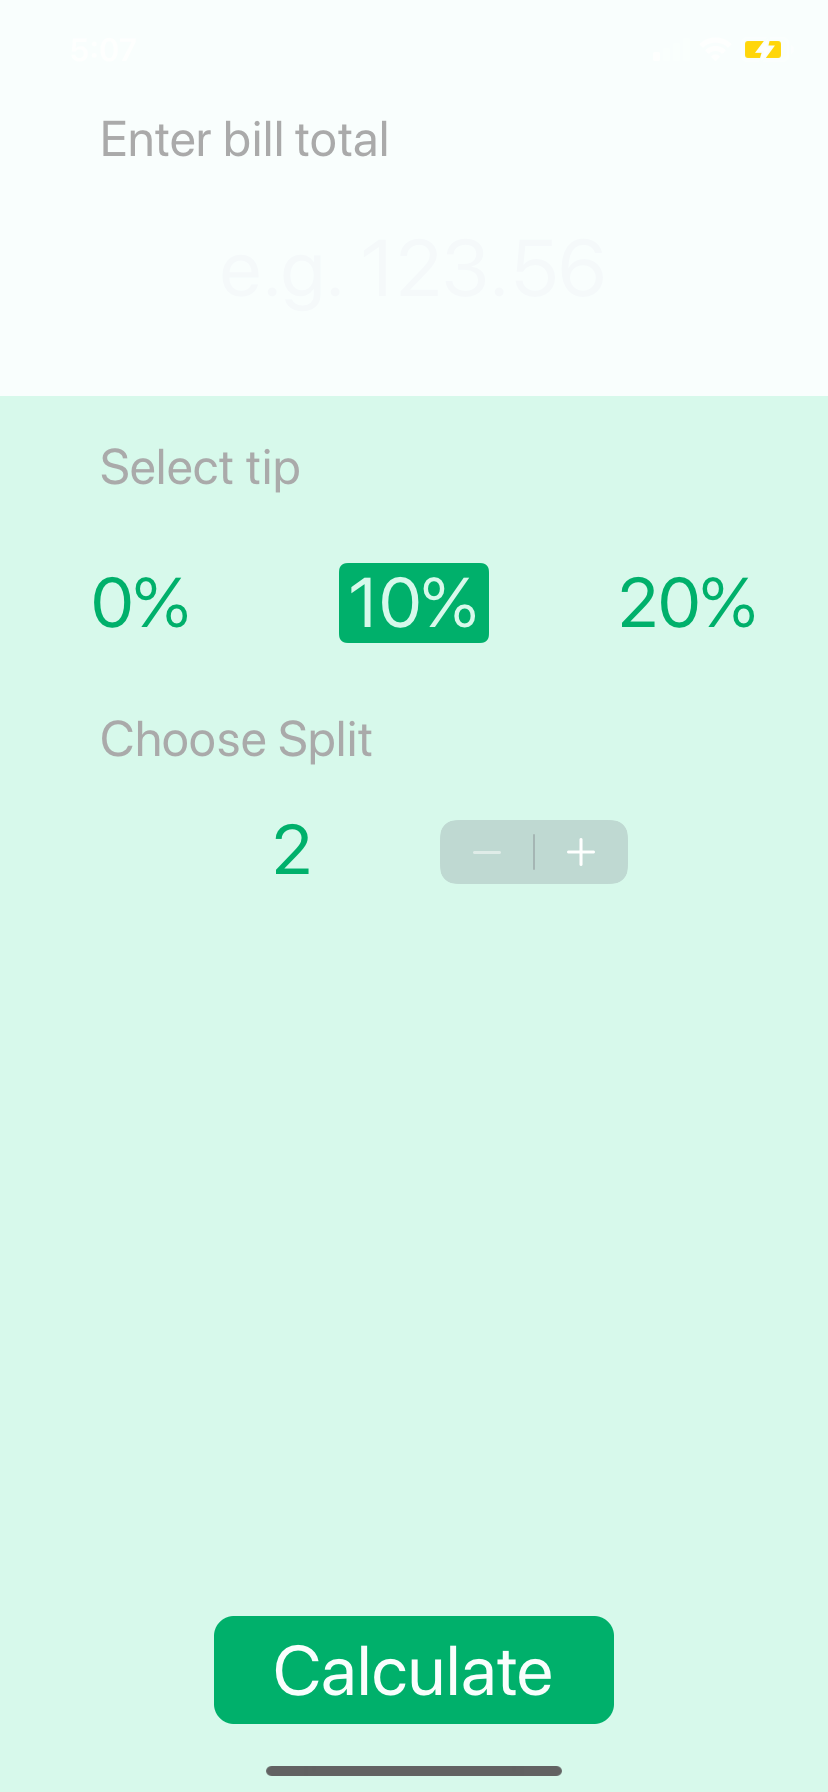Screen dimensions: 828x1792
Task: Tap the Wi-Fi status icon
Action: [x=714, y=49]
